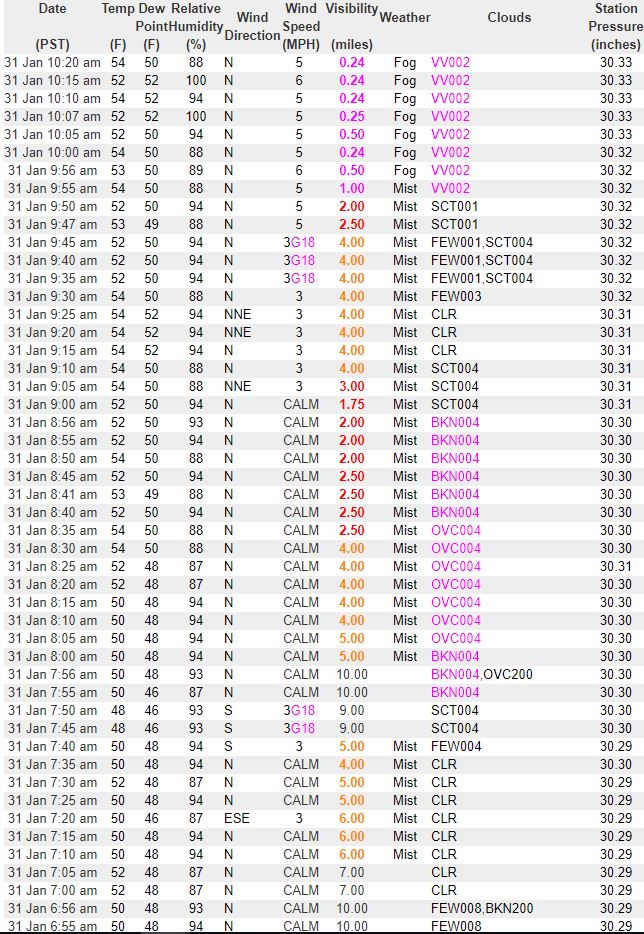Click ESE wind direction in the 7:20 am row
Image resolution: width=644 pixels, height=934 pixels.
[x=237, y=818]
